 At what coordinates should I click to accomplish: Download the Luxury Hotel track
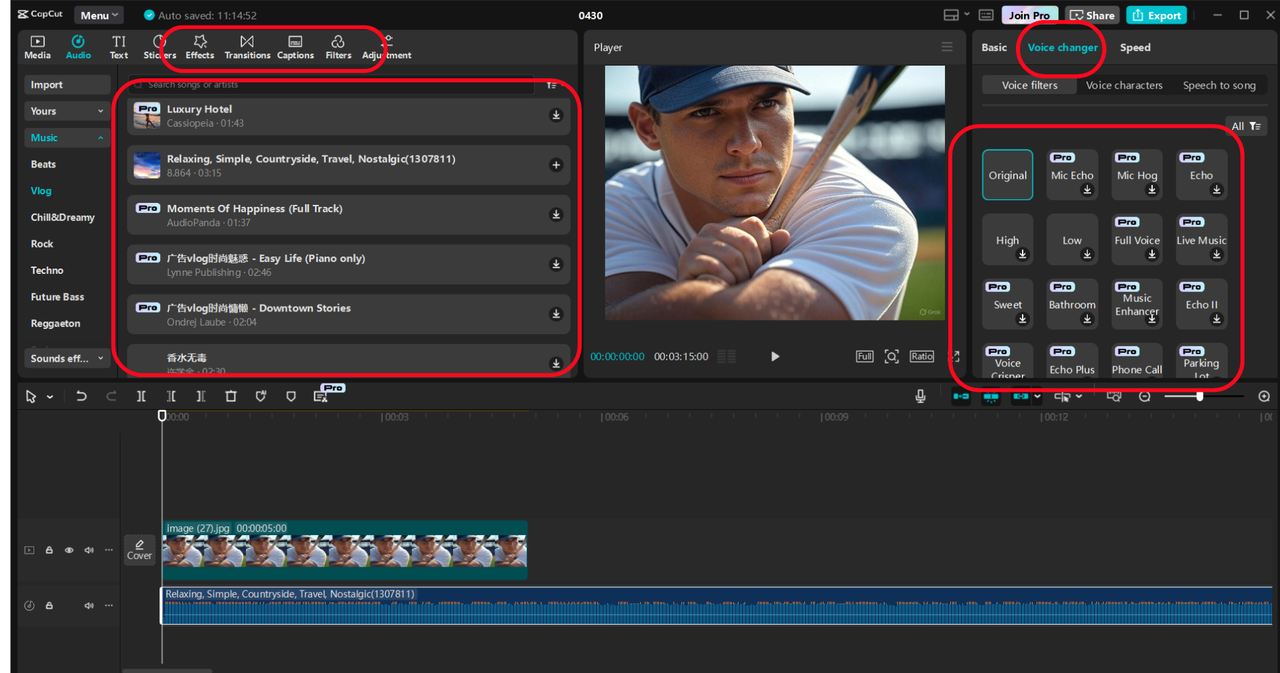pos(556,115)
